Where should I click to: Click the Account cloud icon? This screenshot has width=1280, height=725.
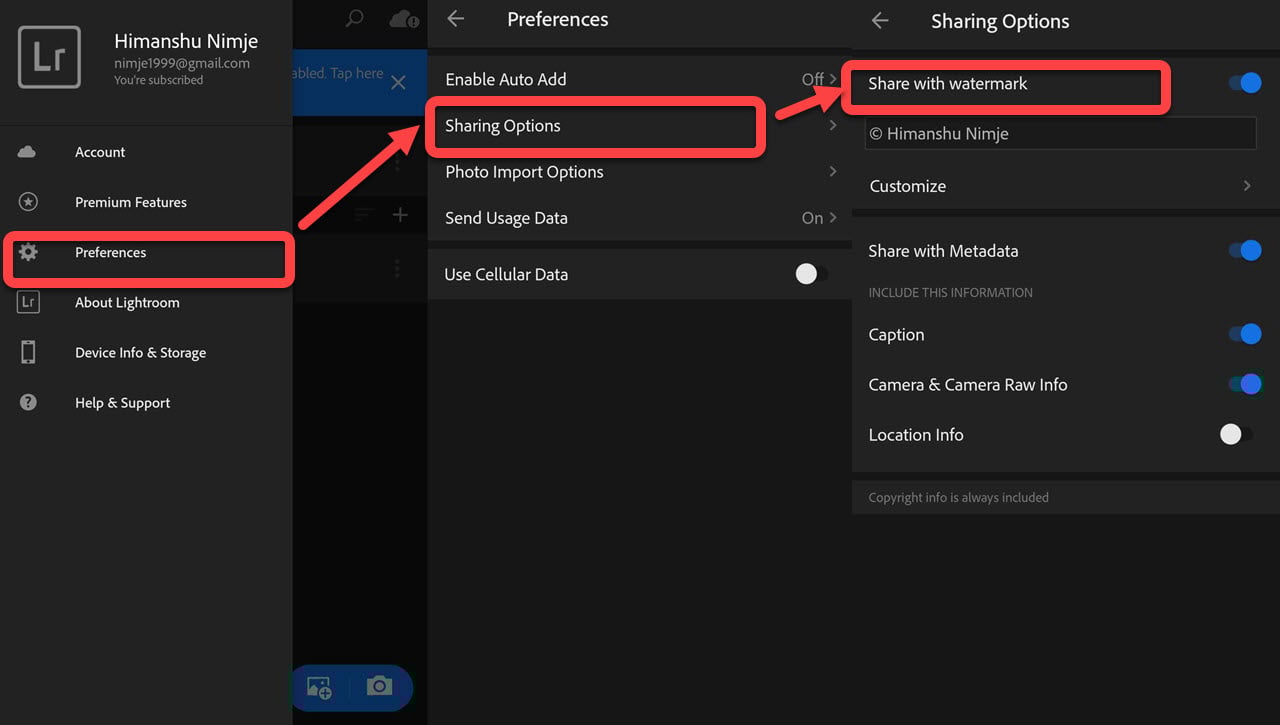28,152
